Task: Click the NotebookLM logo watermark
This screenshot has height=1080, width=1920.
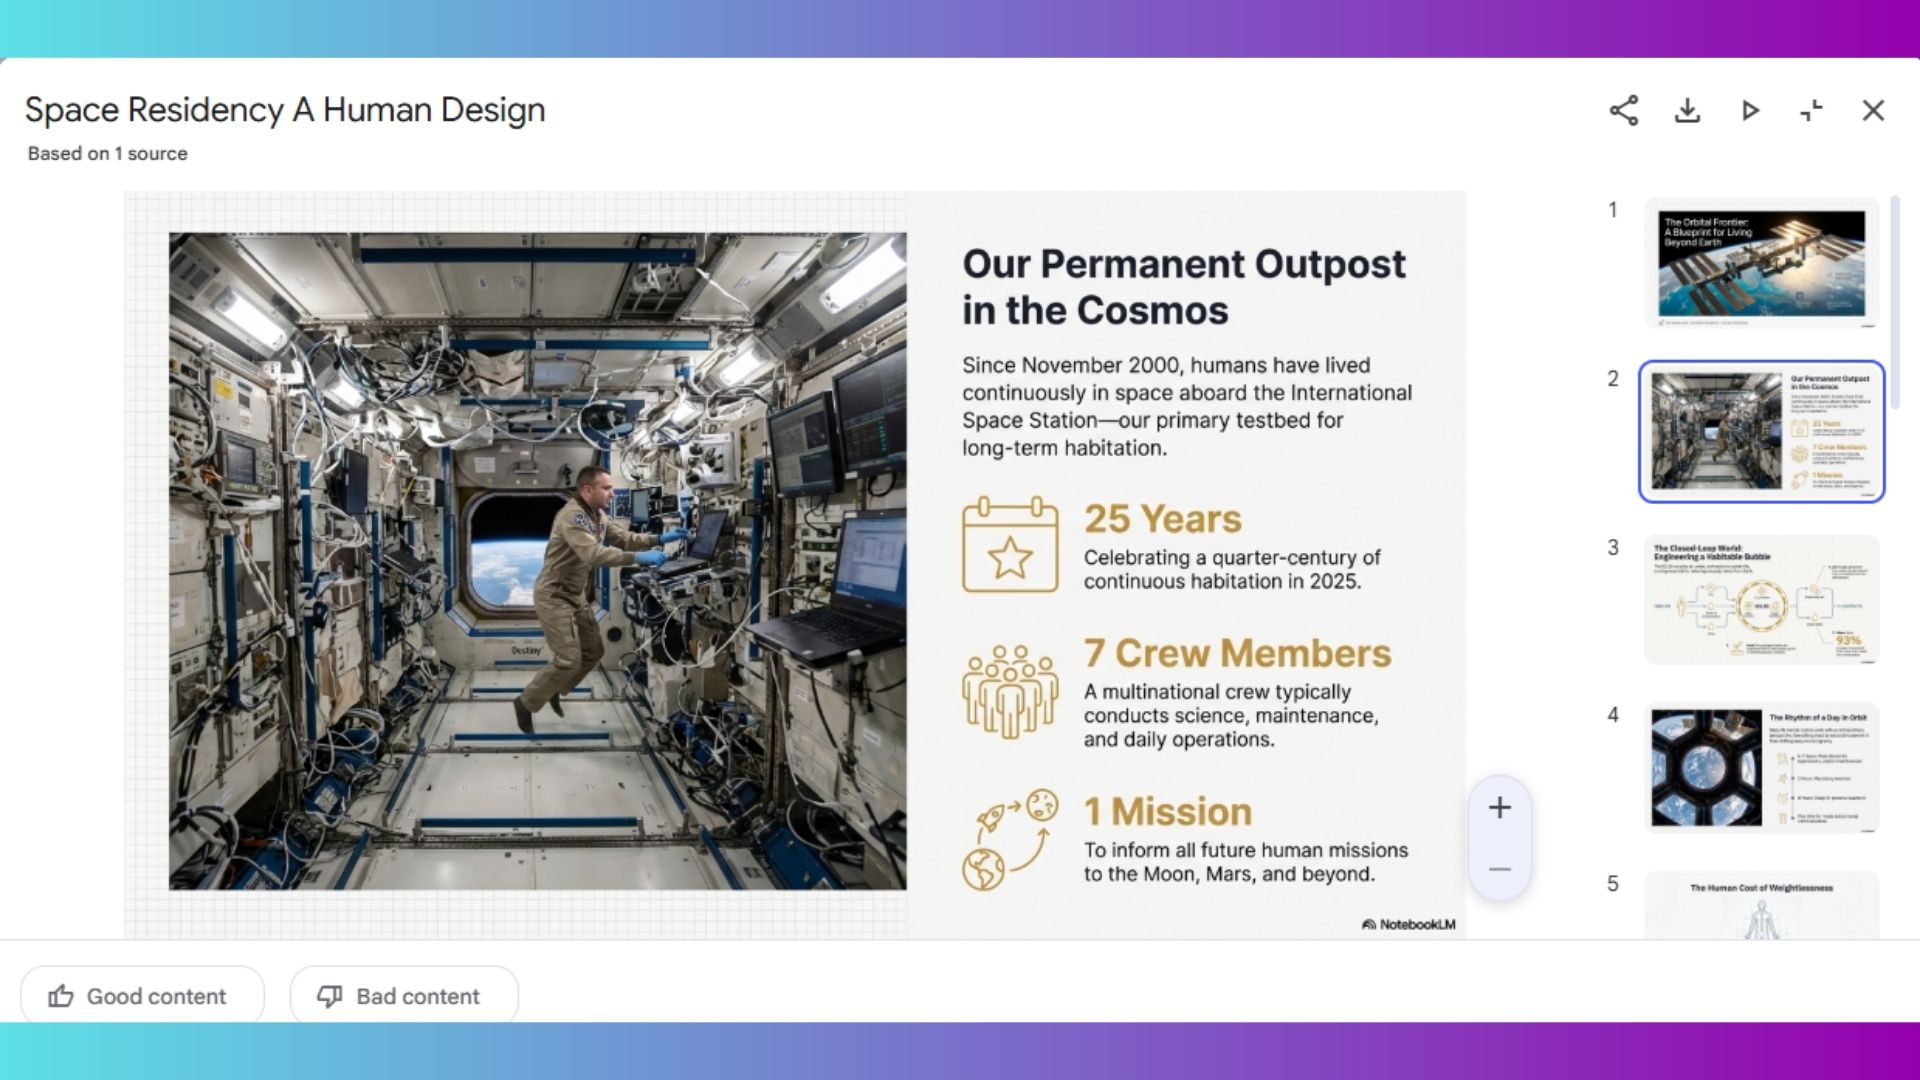Action: tap(1408, 925)
